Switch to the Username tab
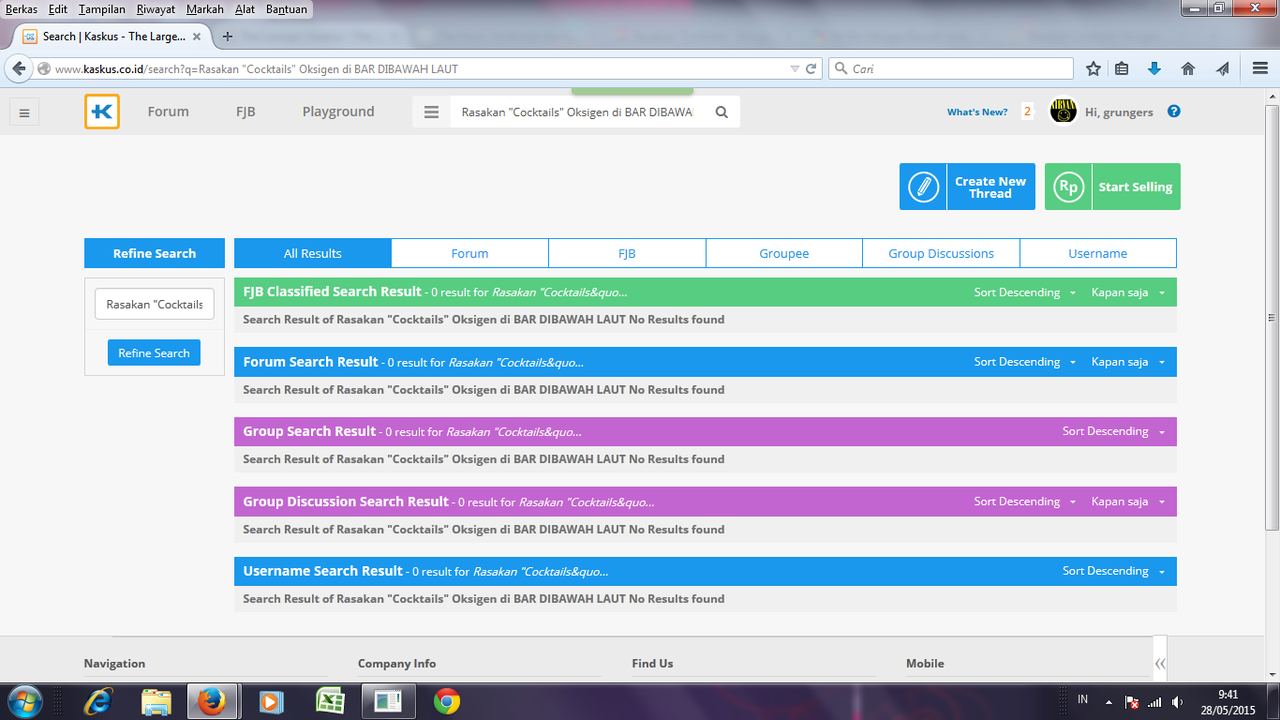Image resolution: width=1280 pixels, height=720 pixels. coord(1098,253)
